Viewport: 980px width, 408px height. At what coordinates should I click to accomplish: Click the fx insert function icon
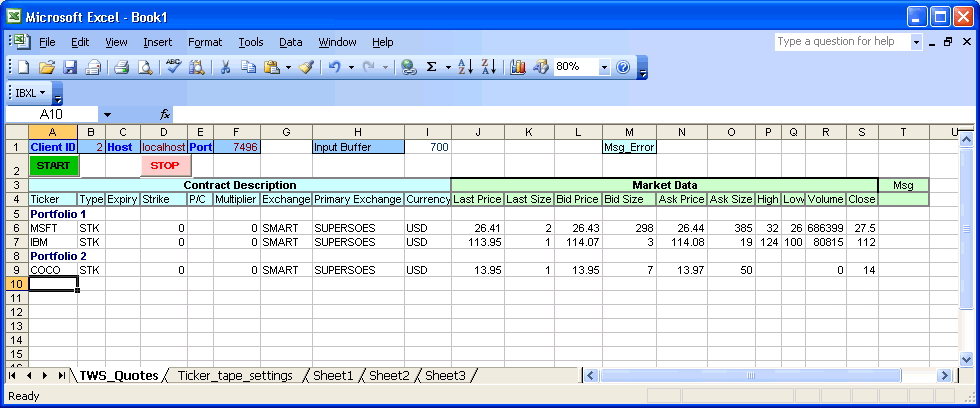pos(165,114)
